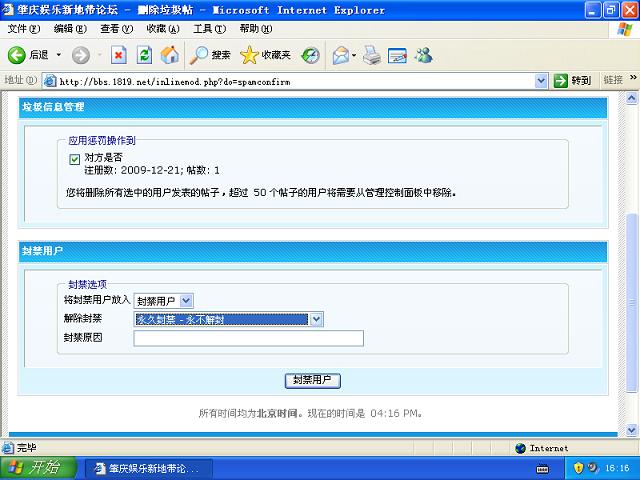Click the Mail envelope icon
The image size is (640, 480).
pyautogui.click(x=340, y=55)
